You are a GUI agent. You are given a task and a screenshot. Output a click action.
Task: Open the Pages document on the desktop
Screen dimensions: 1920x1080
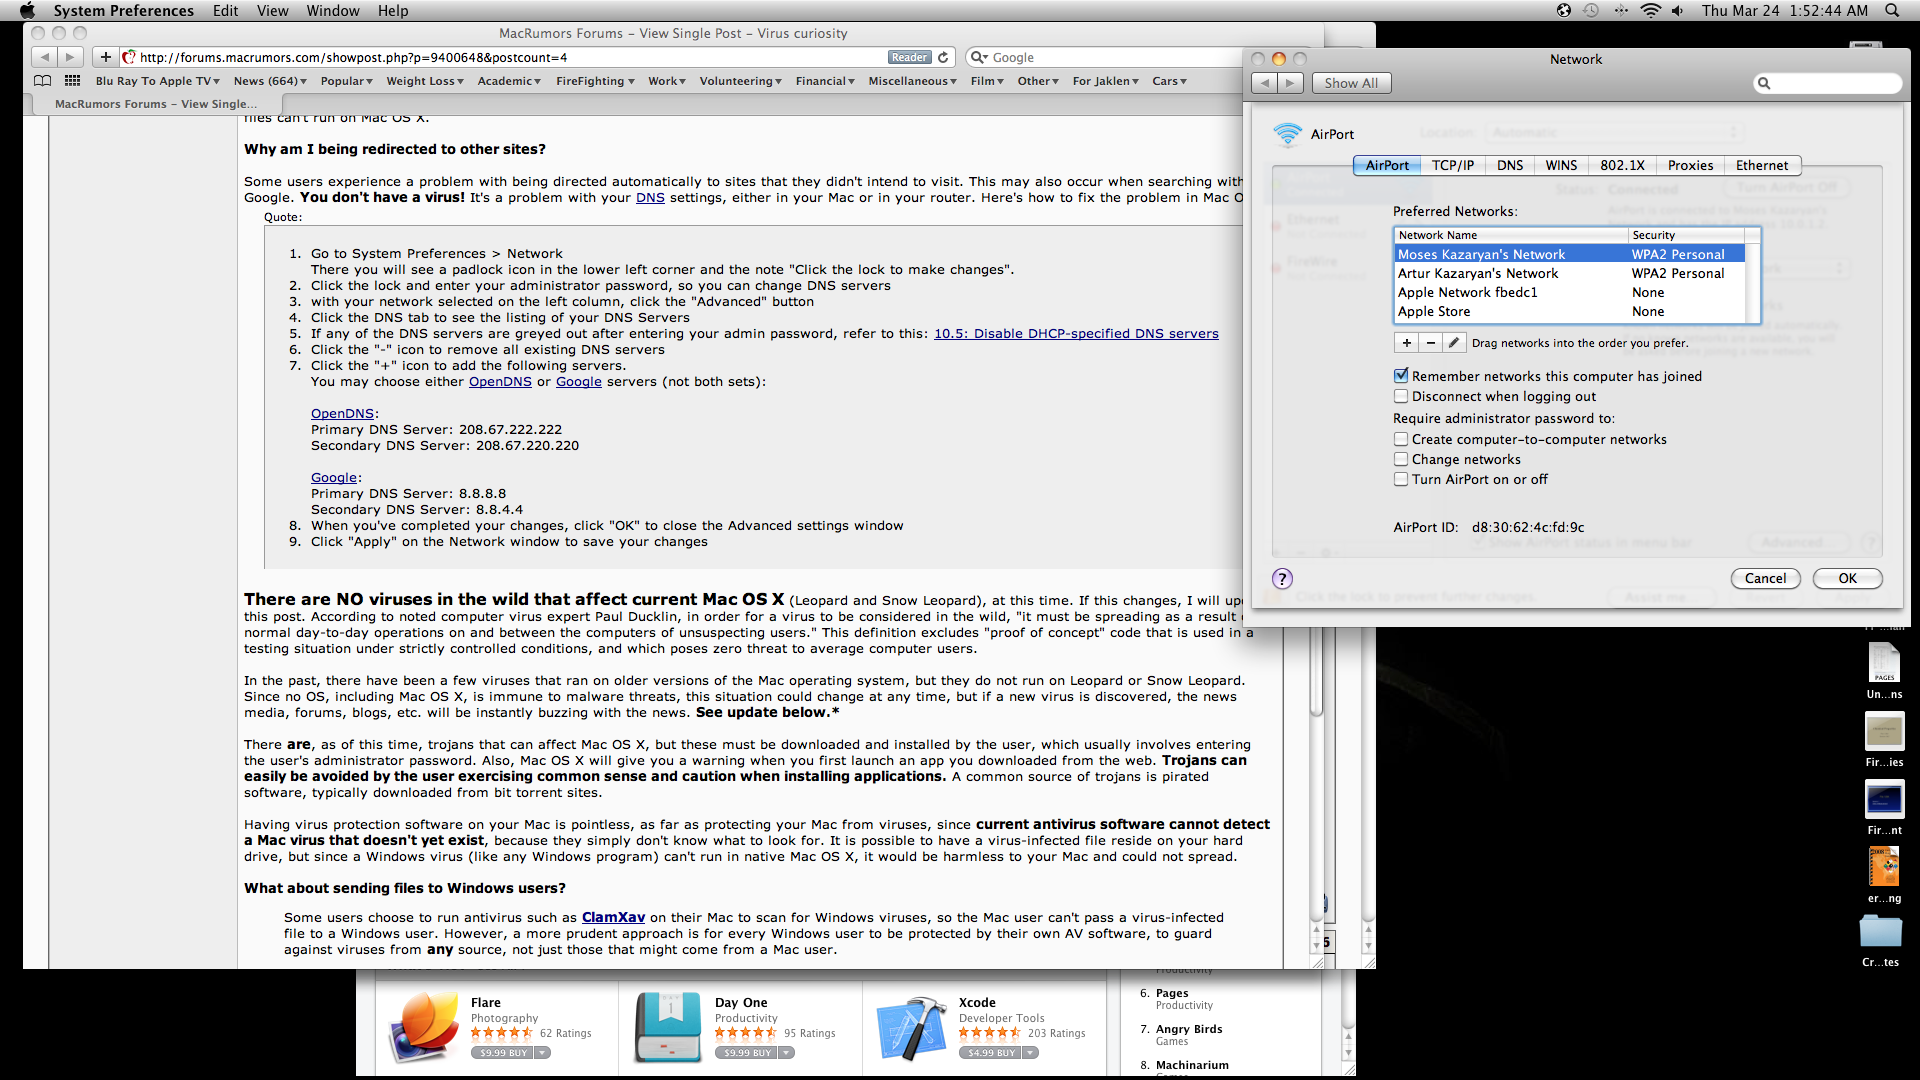pyautogui.click(x=1884, y=670)
